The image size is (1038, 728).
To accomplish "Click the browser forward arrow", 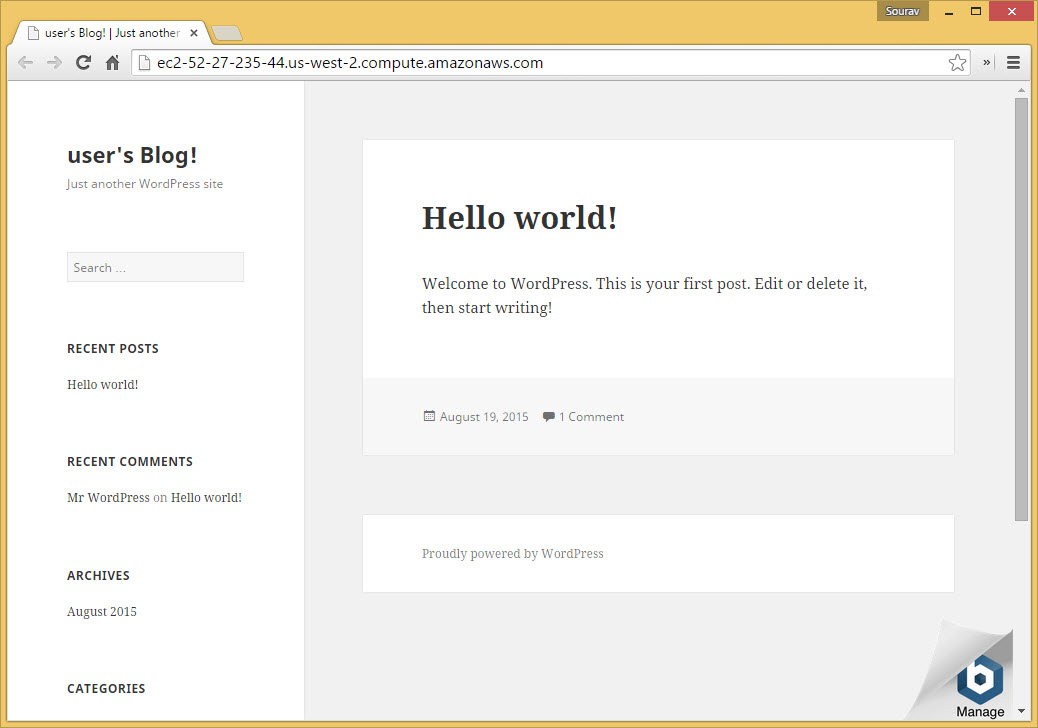I will pyautogui.click(x=54, y=63).
